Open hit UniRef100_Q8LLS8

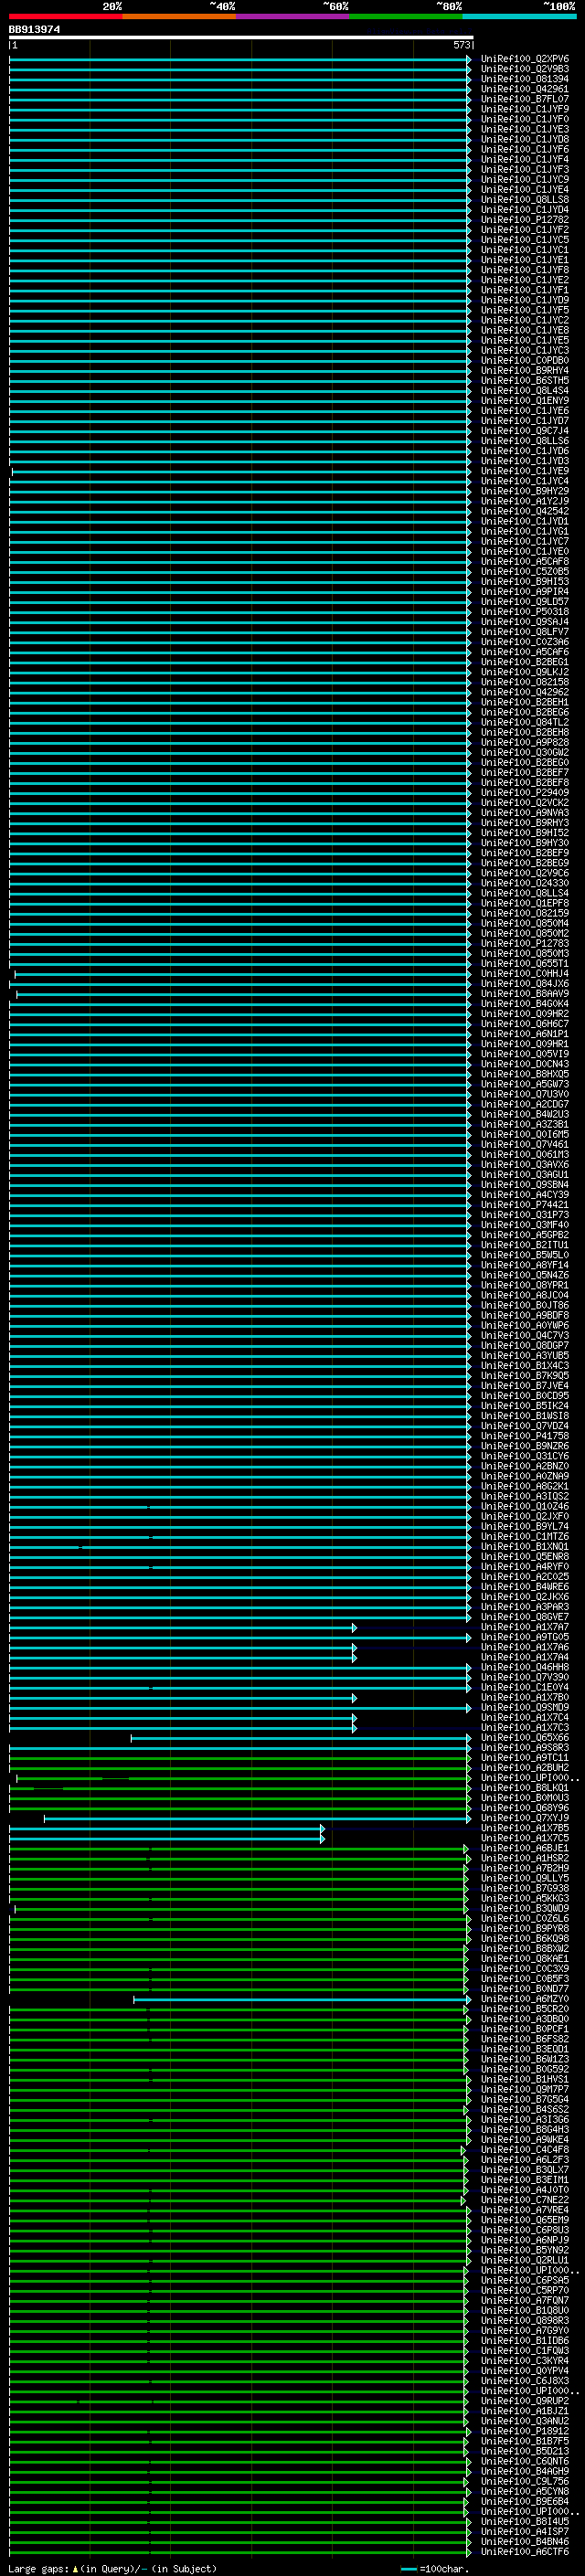[x=524, y=200]
